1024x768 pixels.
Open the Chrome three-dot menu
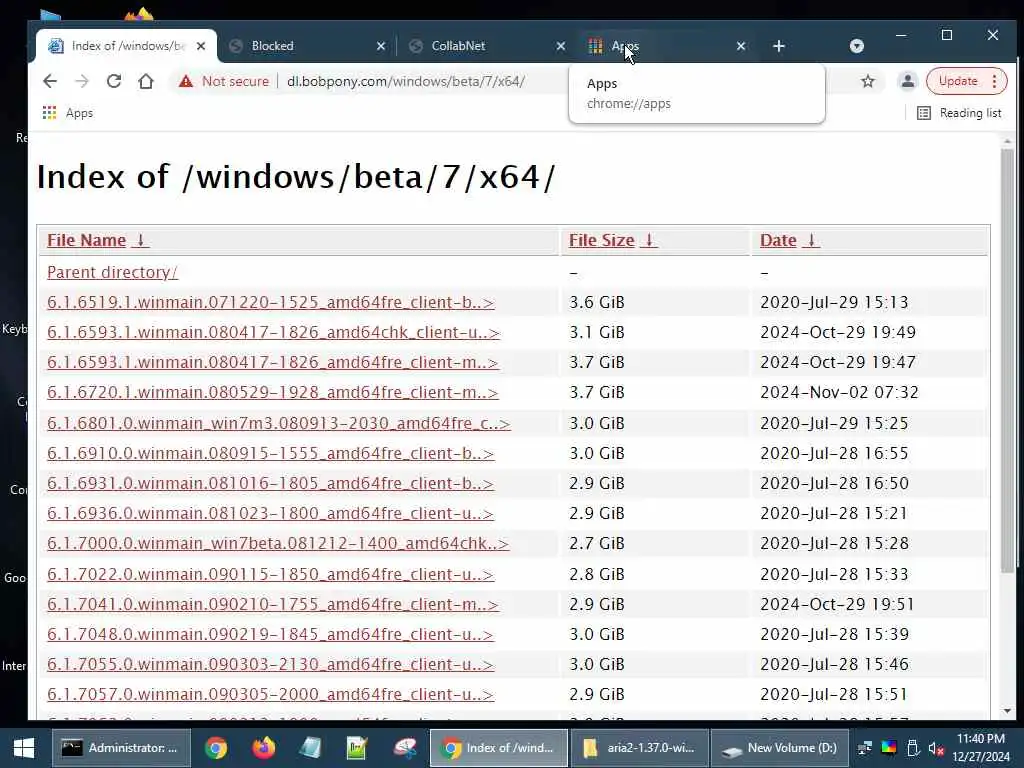coord(995,81)
